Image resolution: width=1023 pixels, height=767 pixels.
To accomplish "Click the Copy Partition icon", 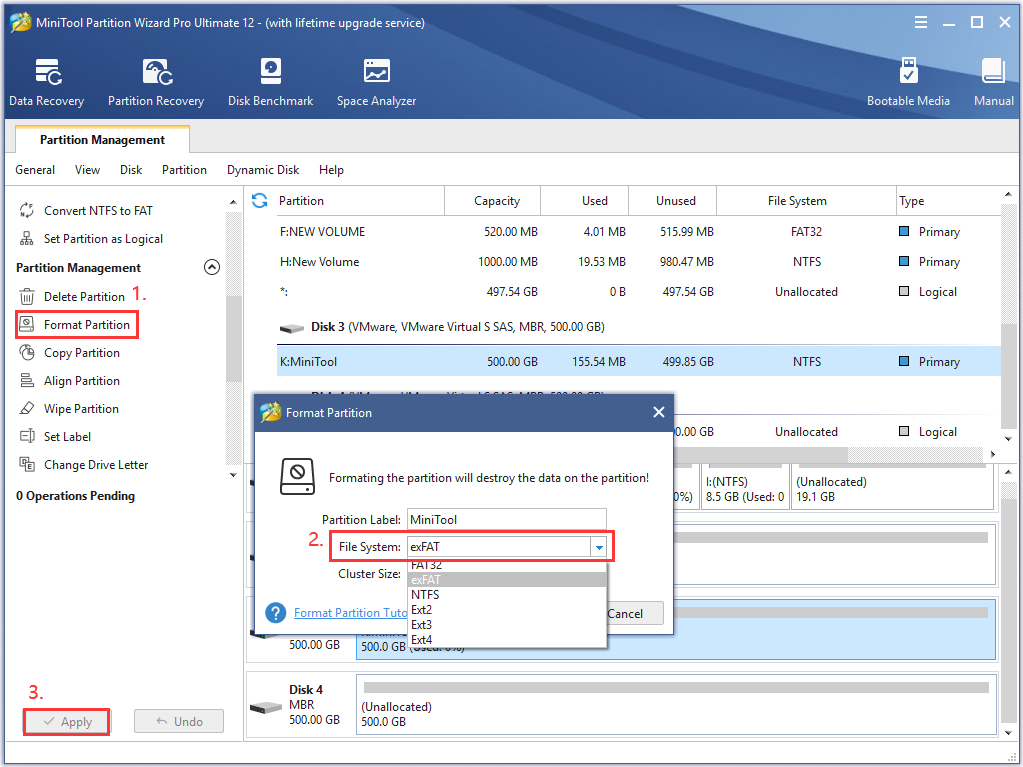I will [26, 353].
